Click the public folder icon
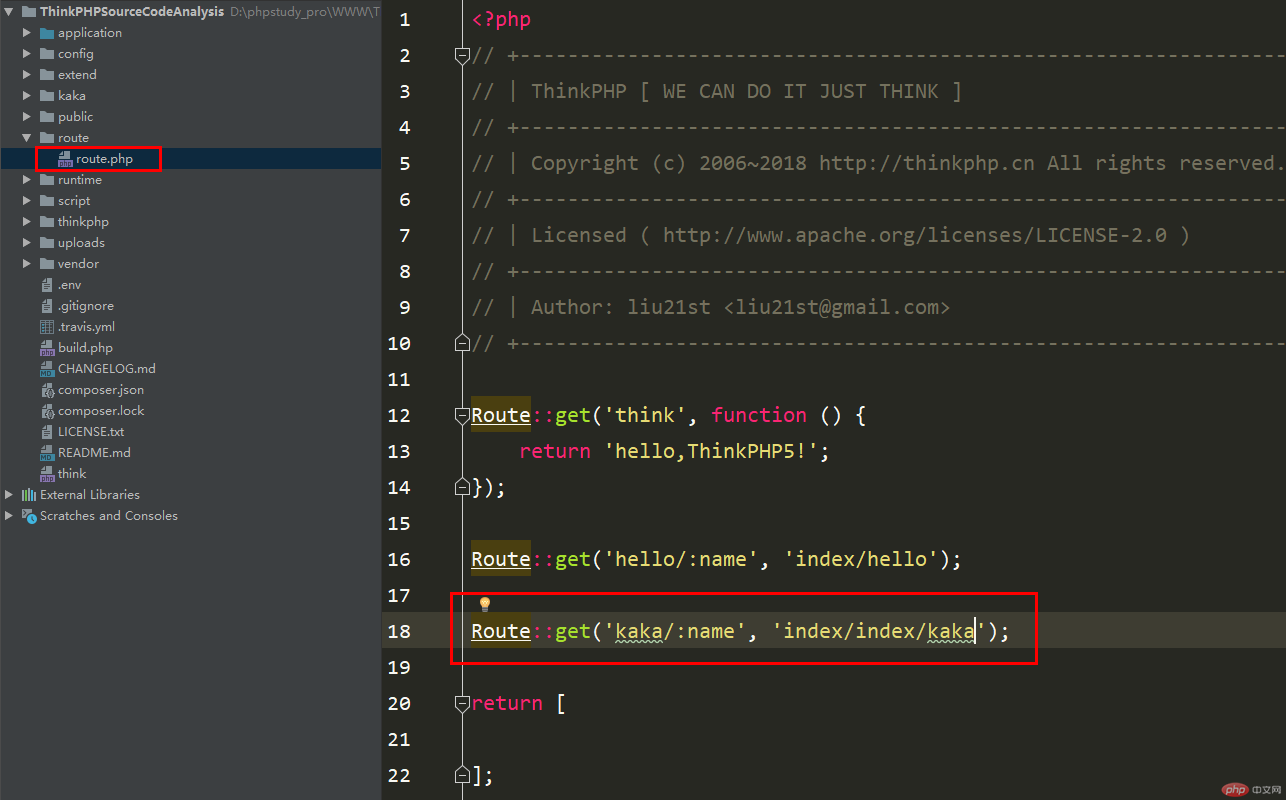This screenshot has width=1286, height=800. click(x=47, y=117)
